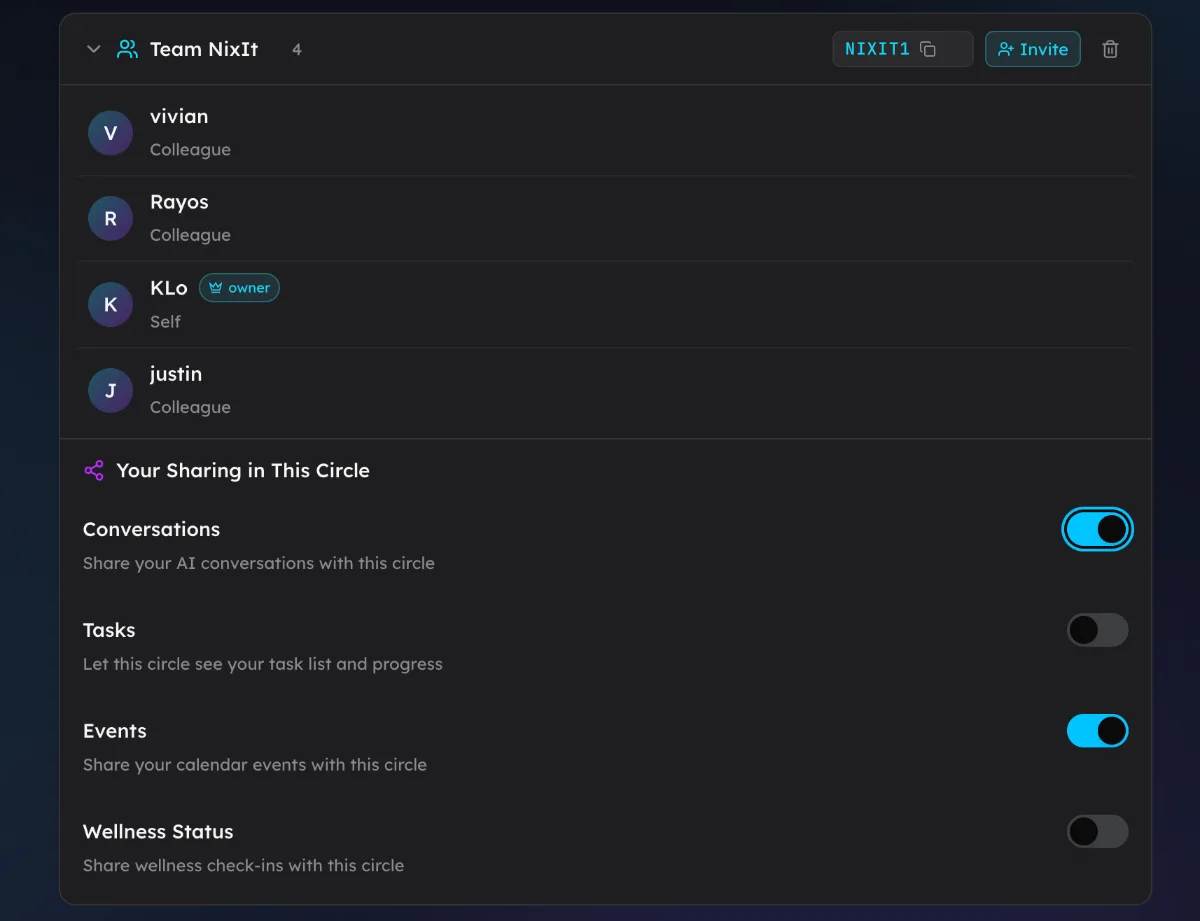Click the Conversations label
The width and height of the screenshot is (1200, 921).
[x=151, y=529]
